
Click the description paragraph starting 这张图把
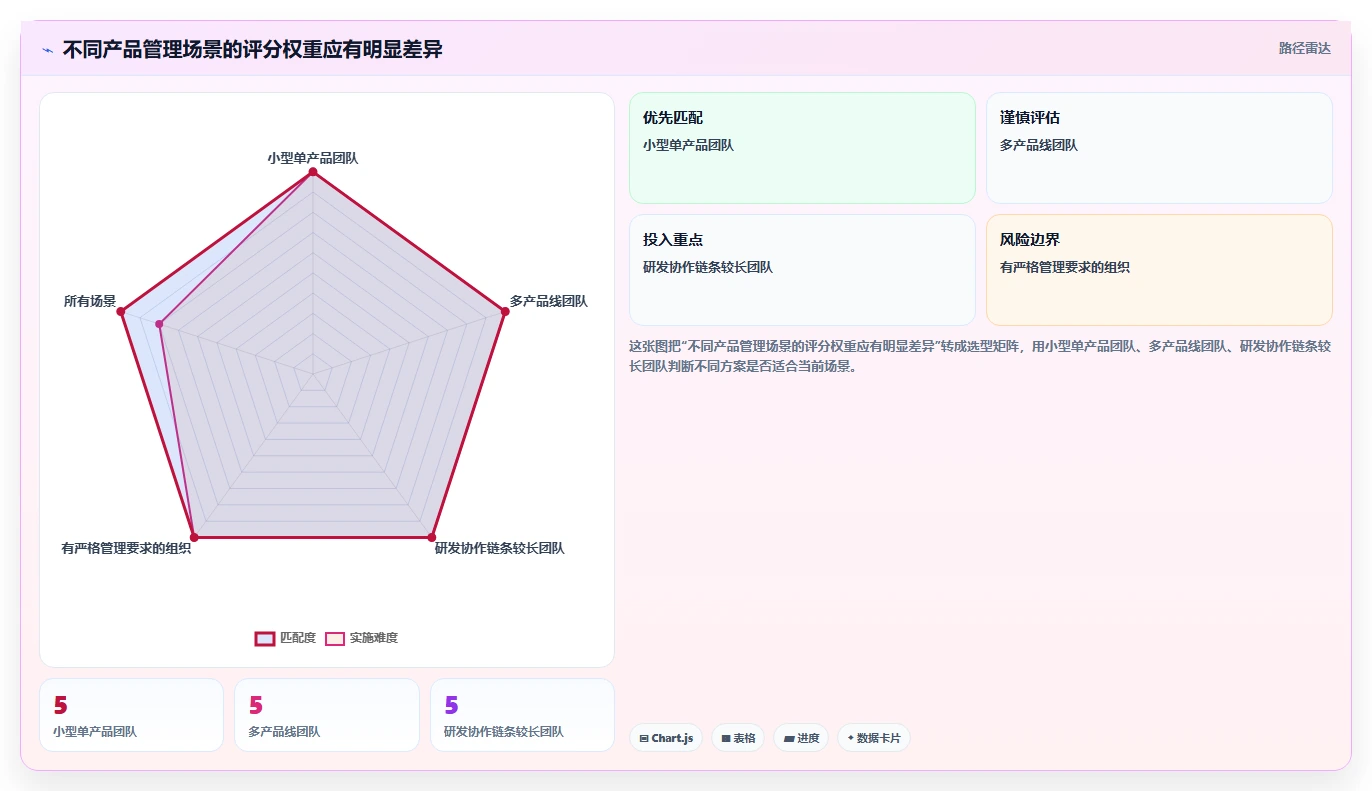point(980,356)
